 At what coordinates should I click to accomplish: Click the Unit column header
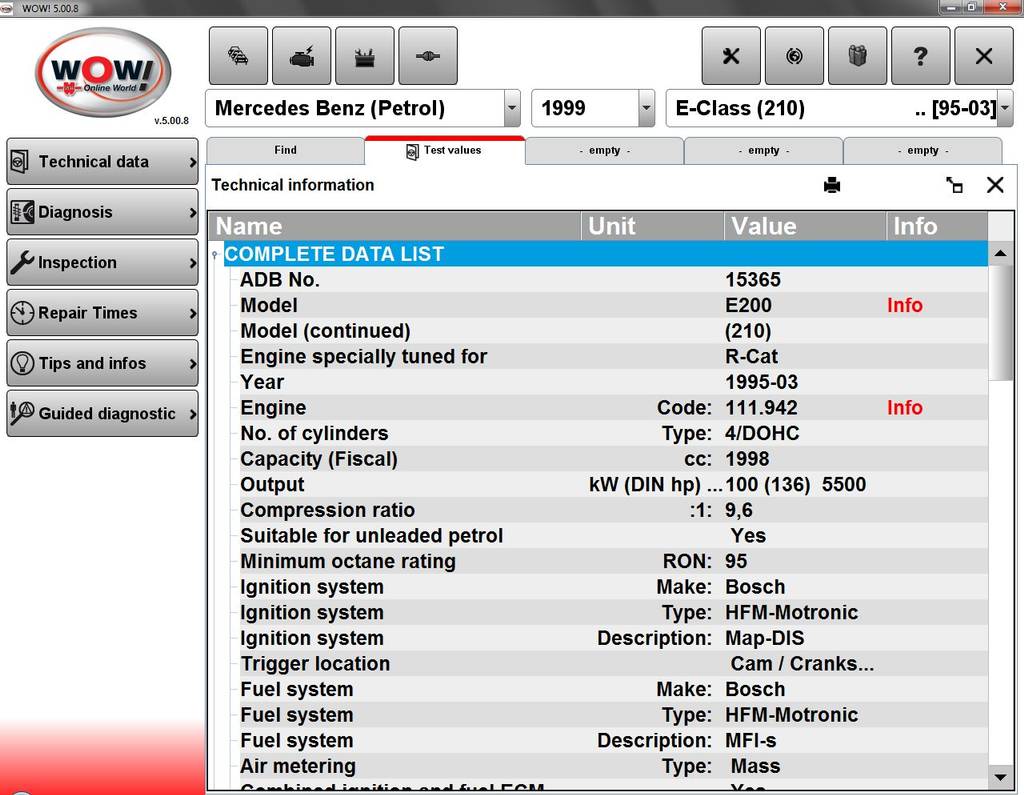[x=652, y=226]
